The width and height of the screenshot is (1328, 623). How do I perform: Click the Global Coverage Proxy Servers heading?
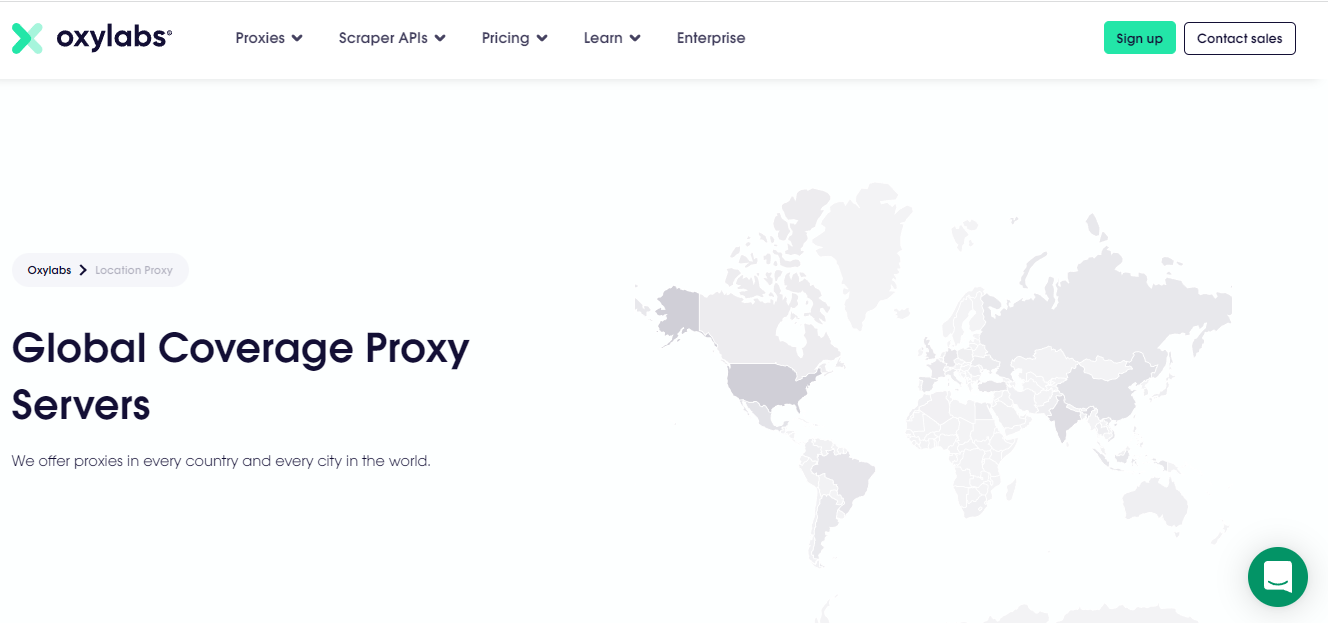coord(240,376)
